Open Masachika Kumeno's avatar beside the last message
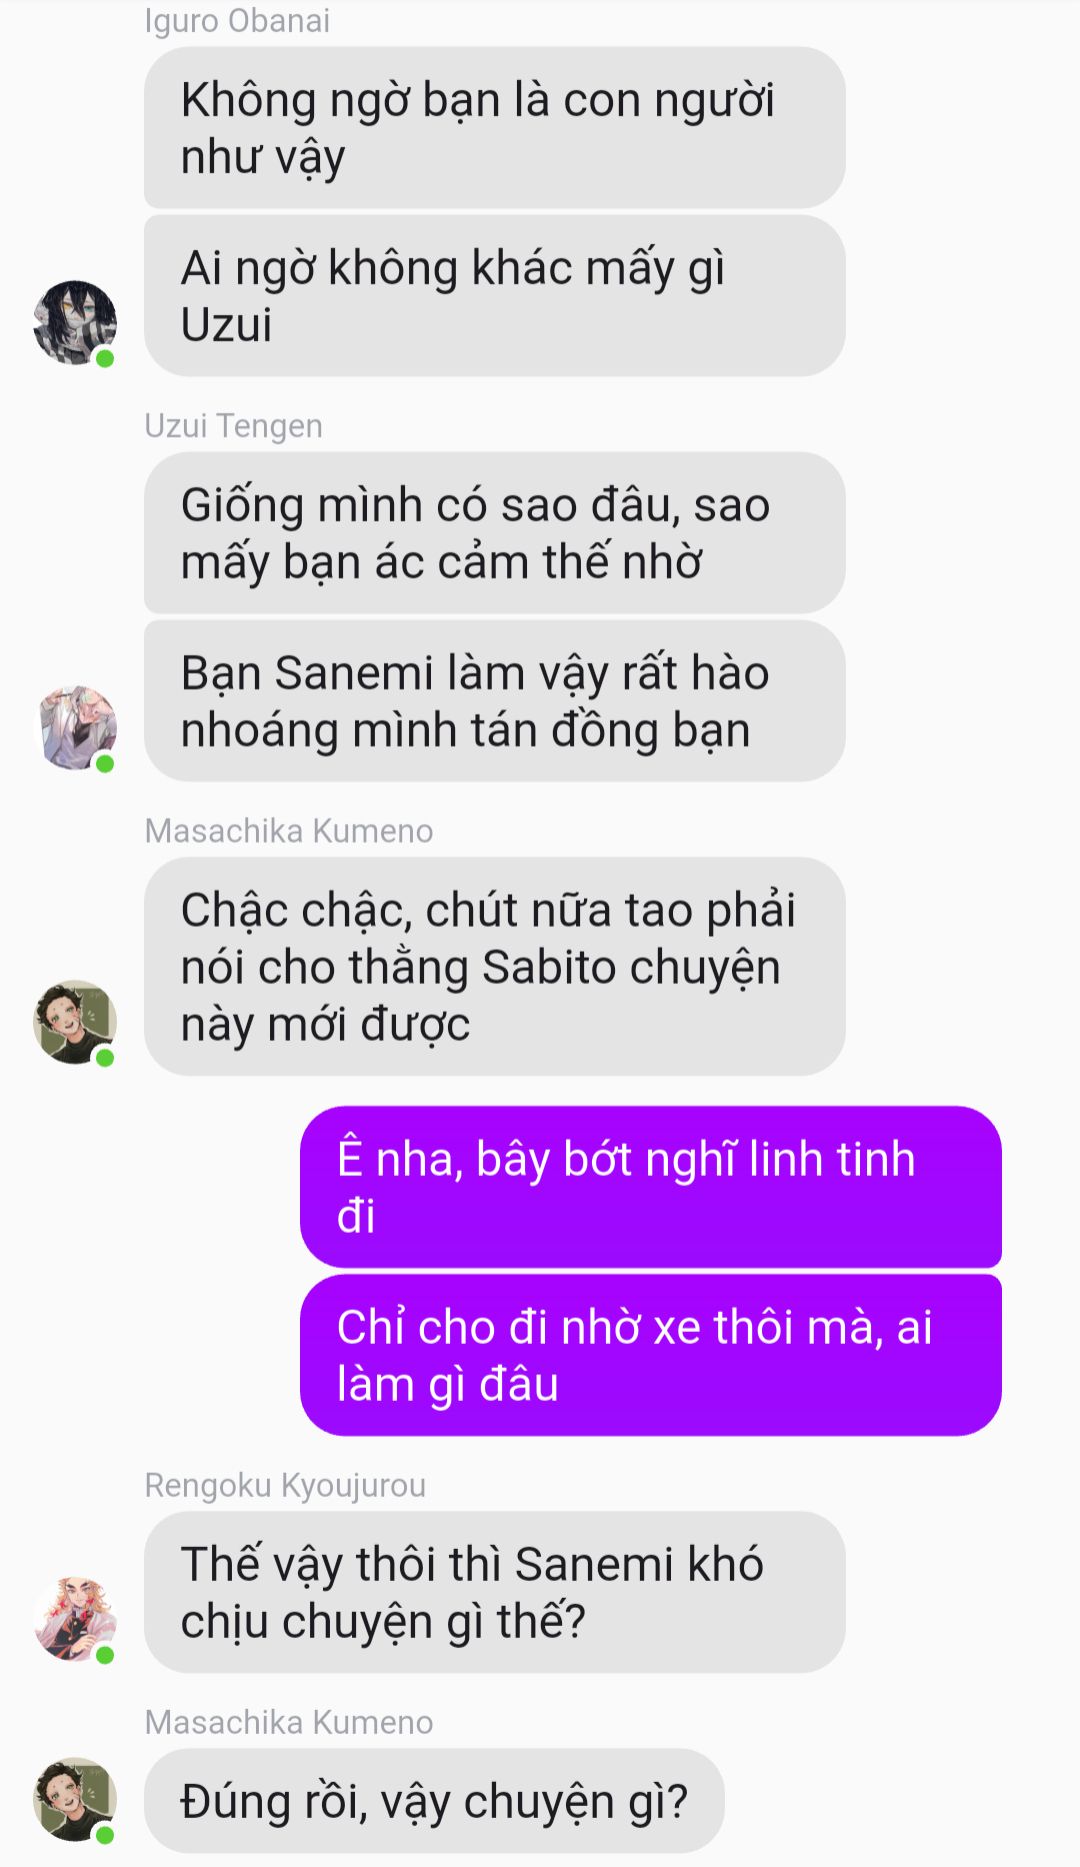Screen dimensions: 1080x1867 (x=75, y=1799)
